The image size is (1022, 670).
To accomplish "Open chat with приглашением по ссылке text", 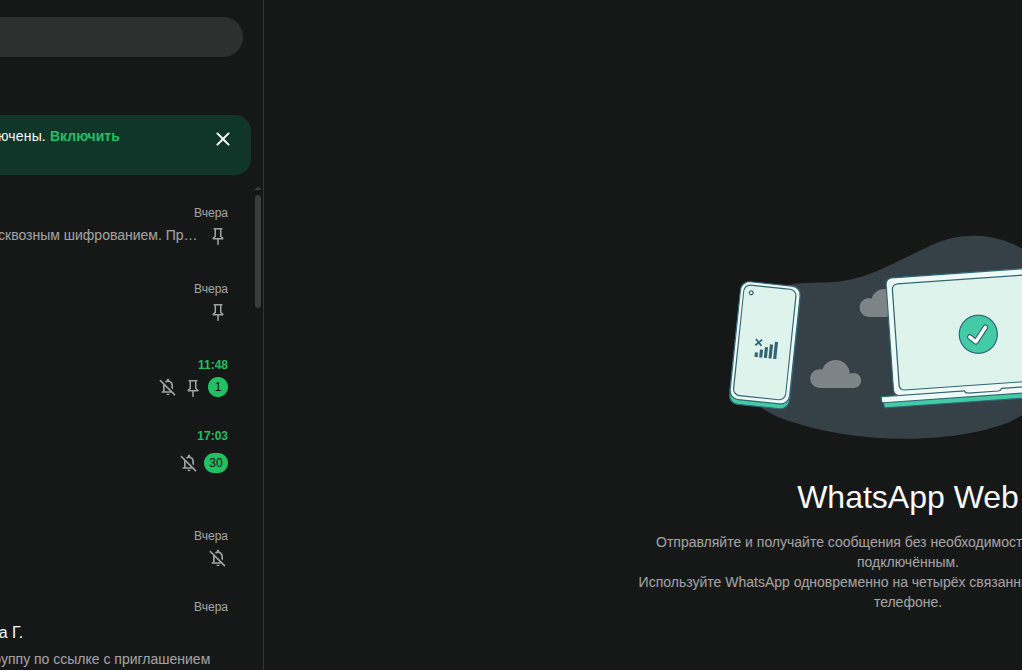I will [127, 632].
